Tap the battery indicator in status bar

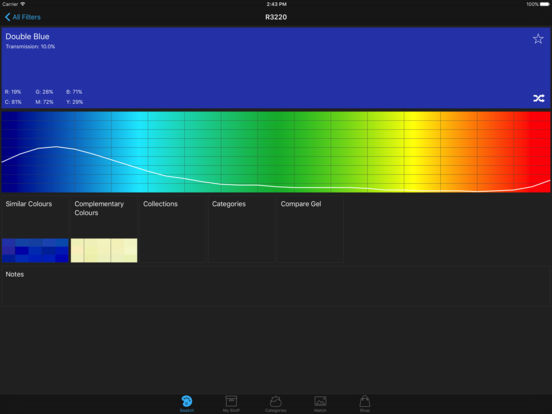pos(544,4)
